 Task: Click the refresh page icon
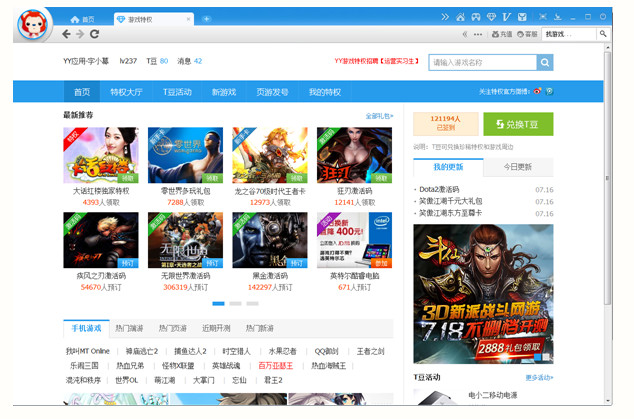pyautogui.click(x=95, y=34)
